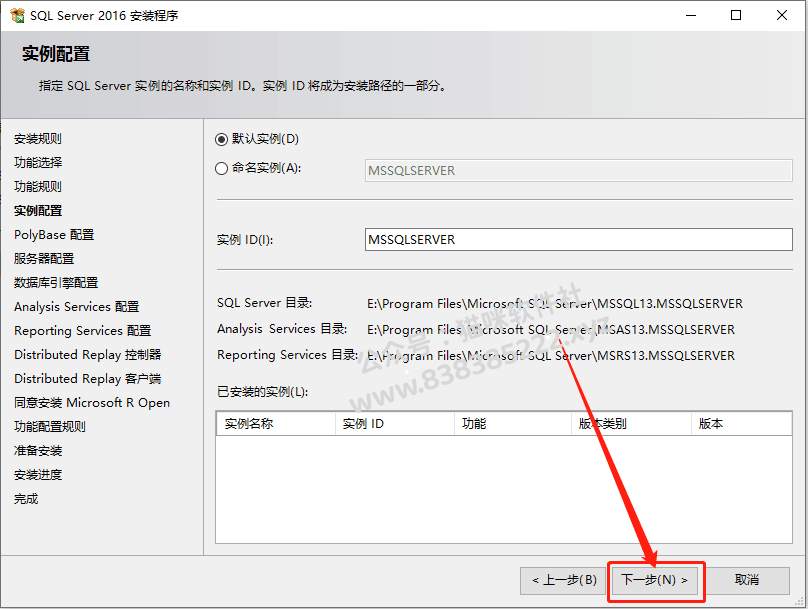
Task: Open the PolyBase 配置 sidebar step
Action: (54, 235)
